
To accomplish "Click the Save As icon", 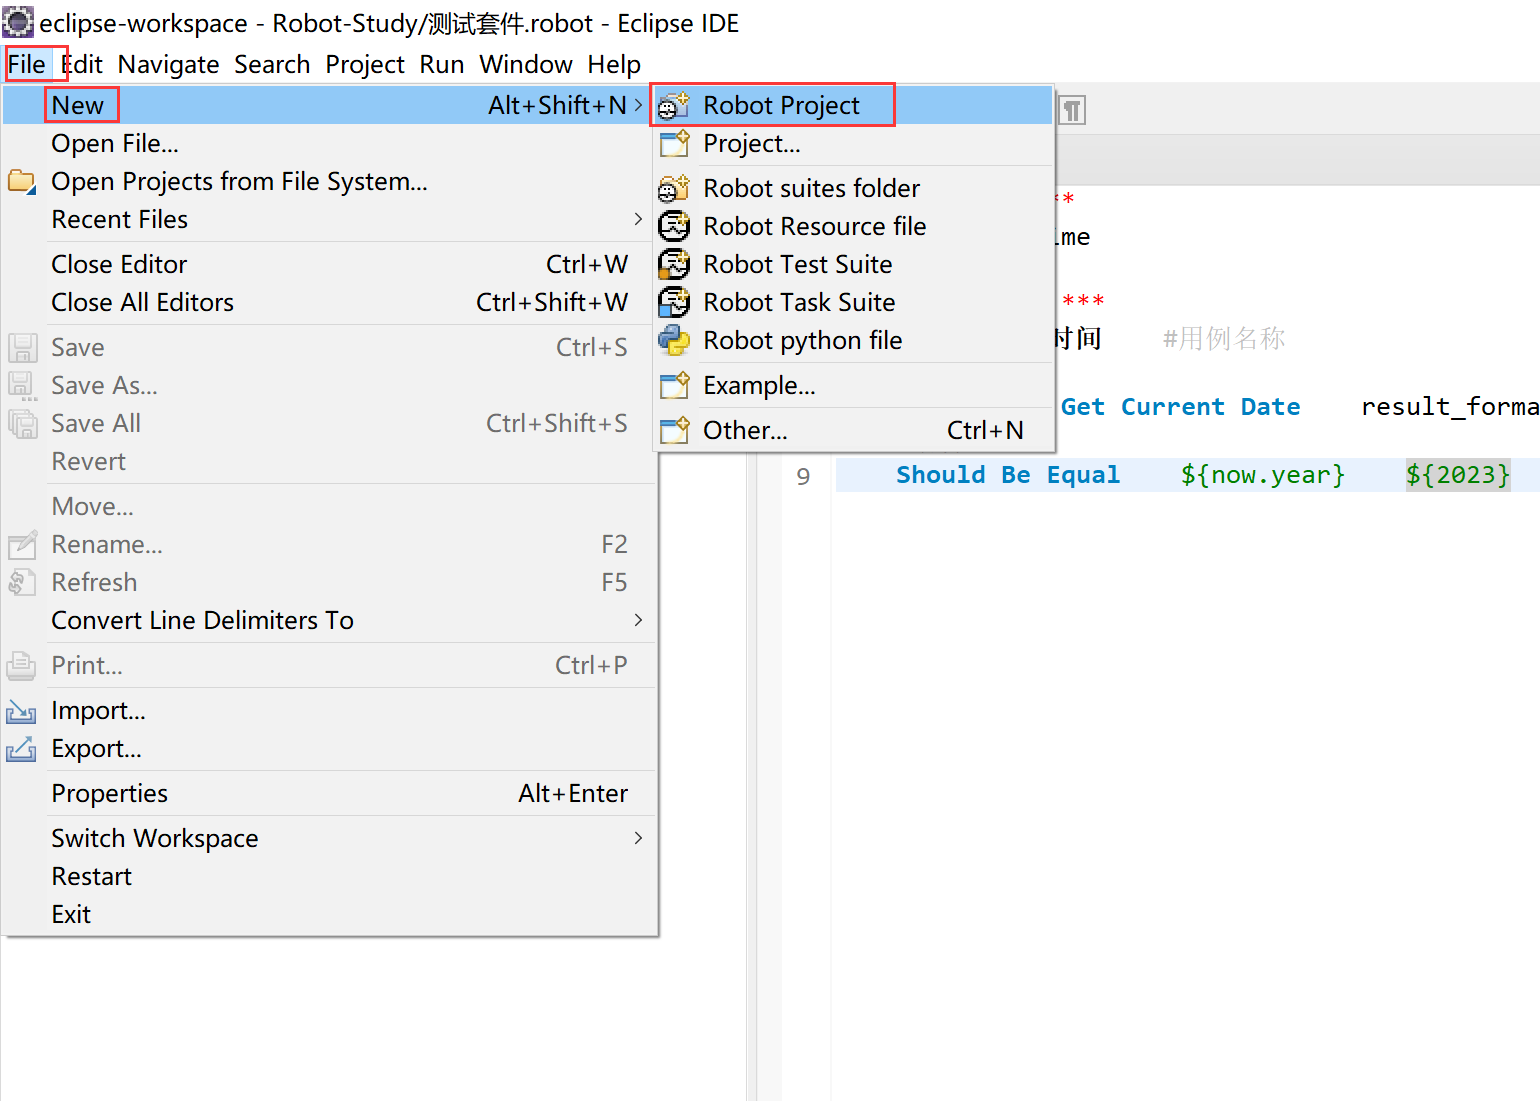I will point(22,386).
